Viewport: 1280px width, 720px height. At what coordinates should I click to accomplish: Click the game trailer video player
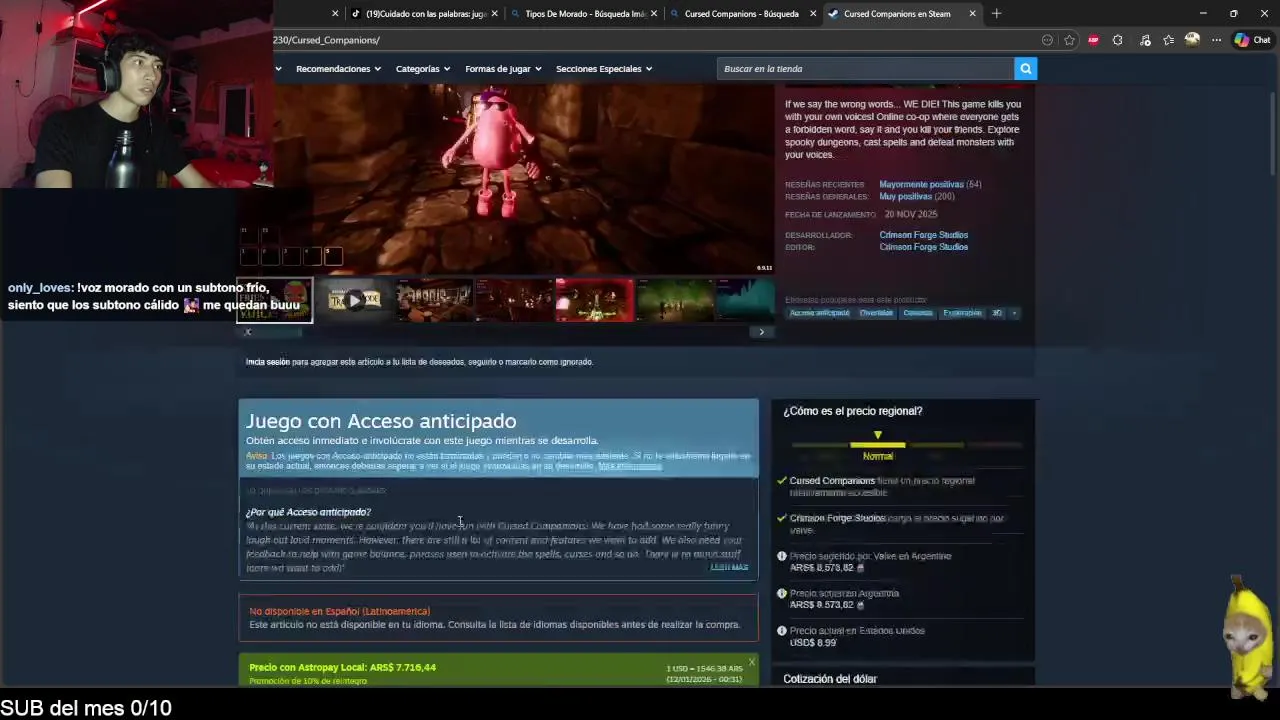click(x=506, y=179)
